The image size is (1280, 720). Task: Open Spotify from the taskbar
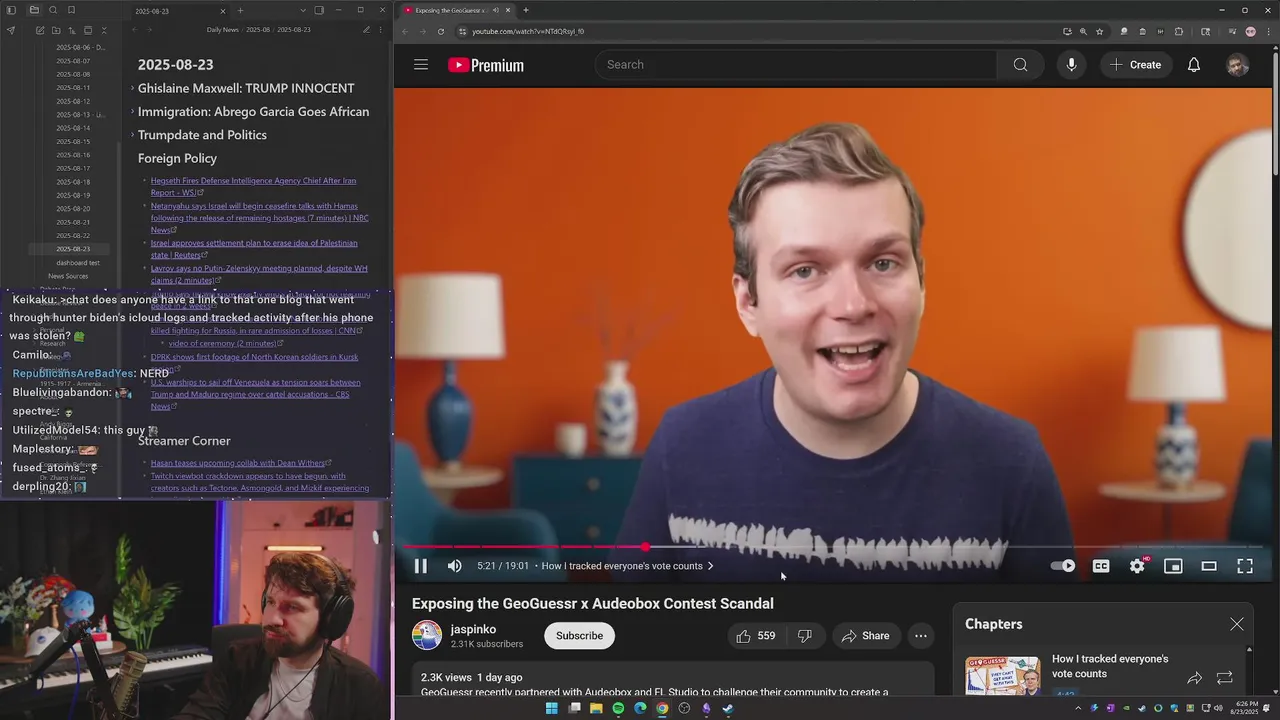click(618, 708)
